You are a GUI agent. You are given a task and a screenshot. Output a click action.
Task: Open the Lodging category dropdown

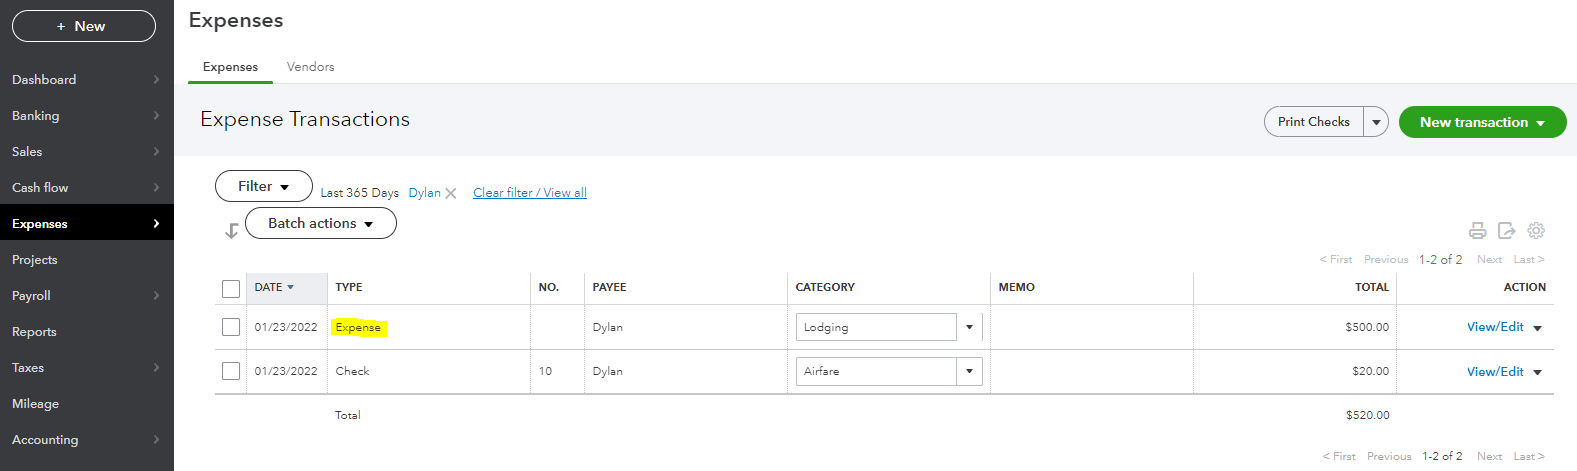click(968, 327)
